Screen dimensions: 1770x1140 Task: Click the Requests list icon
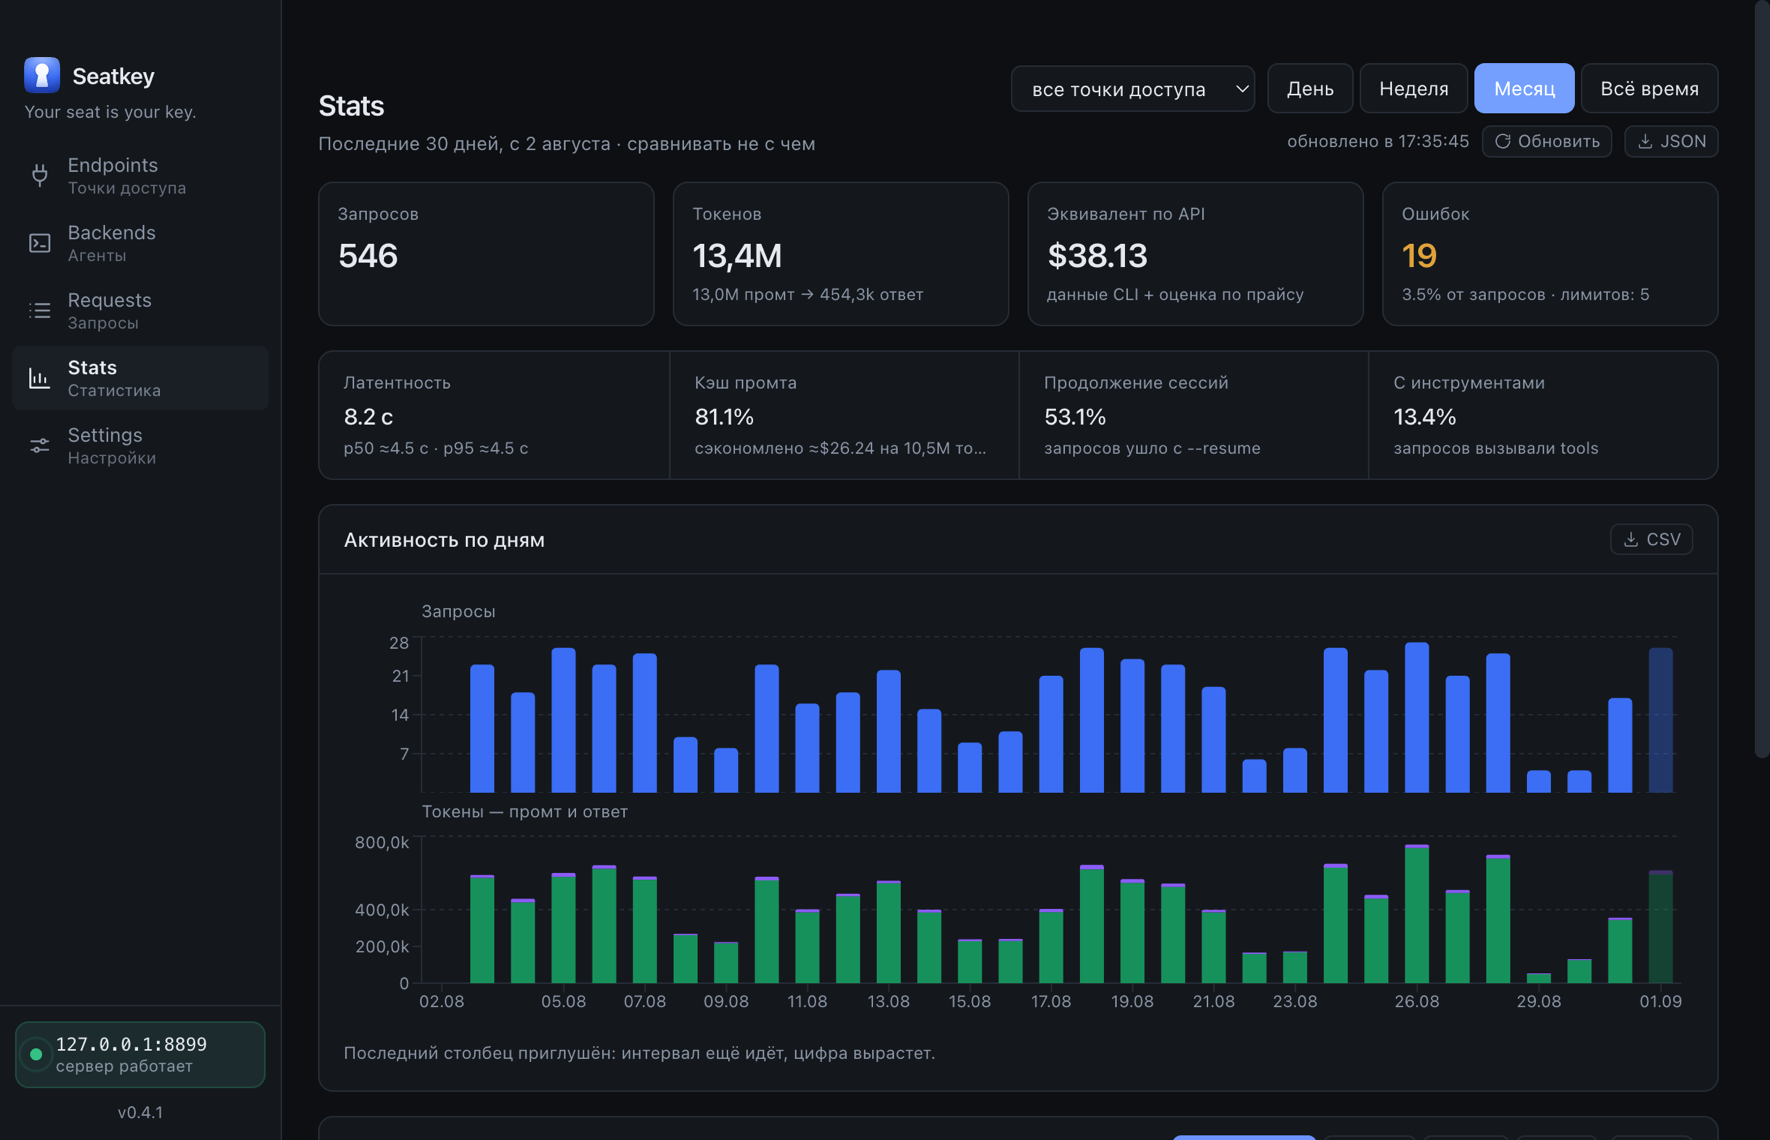(40, 311)
